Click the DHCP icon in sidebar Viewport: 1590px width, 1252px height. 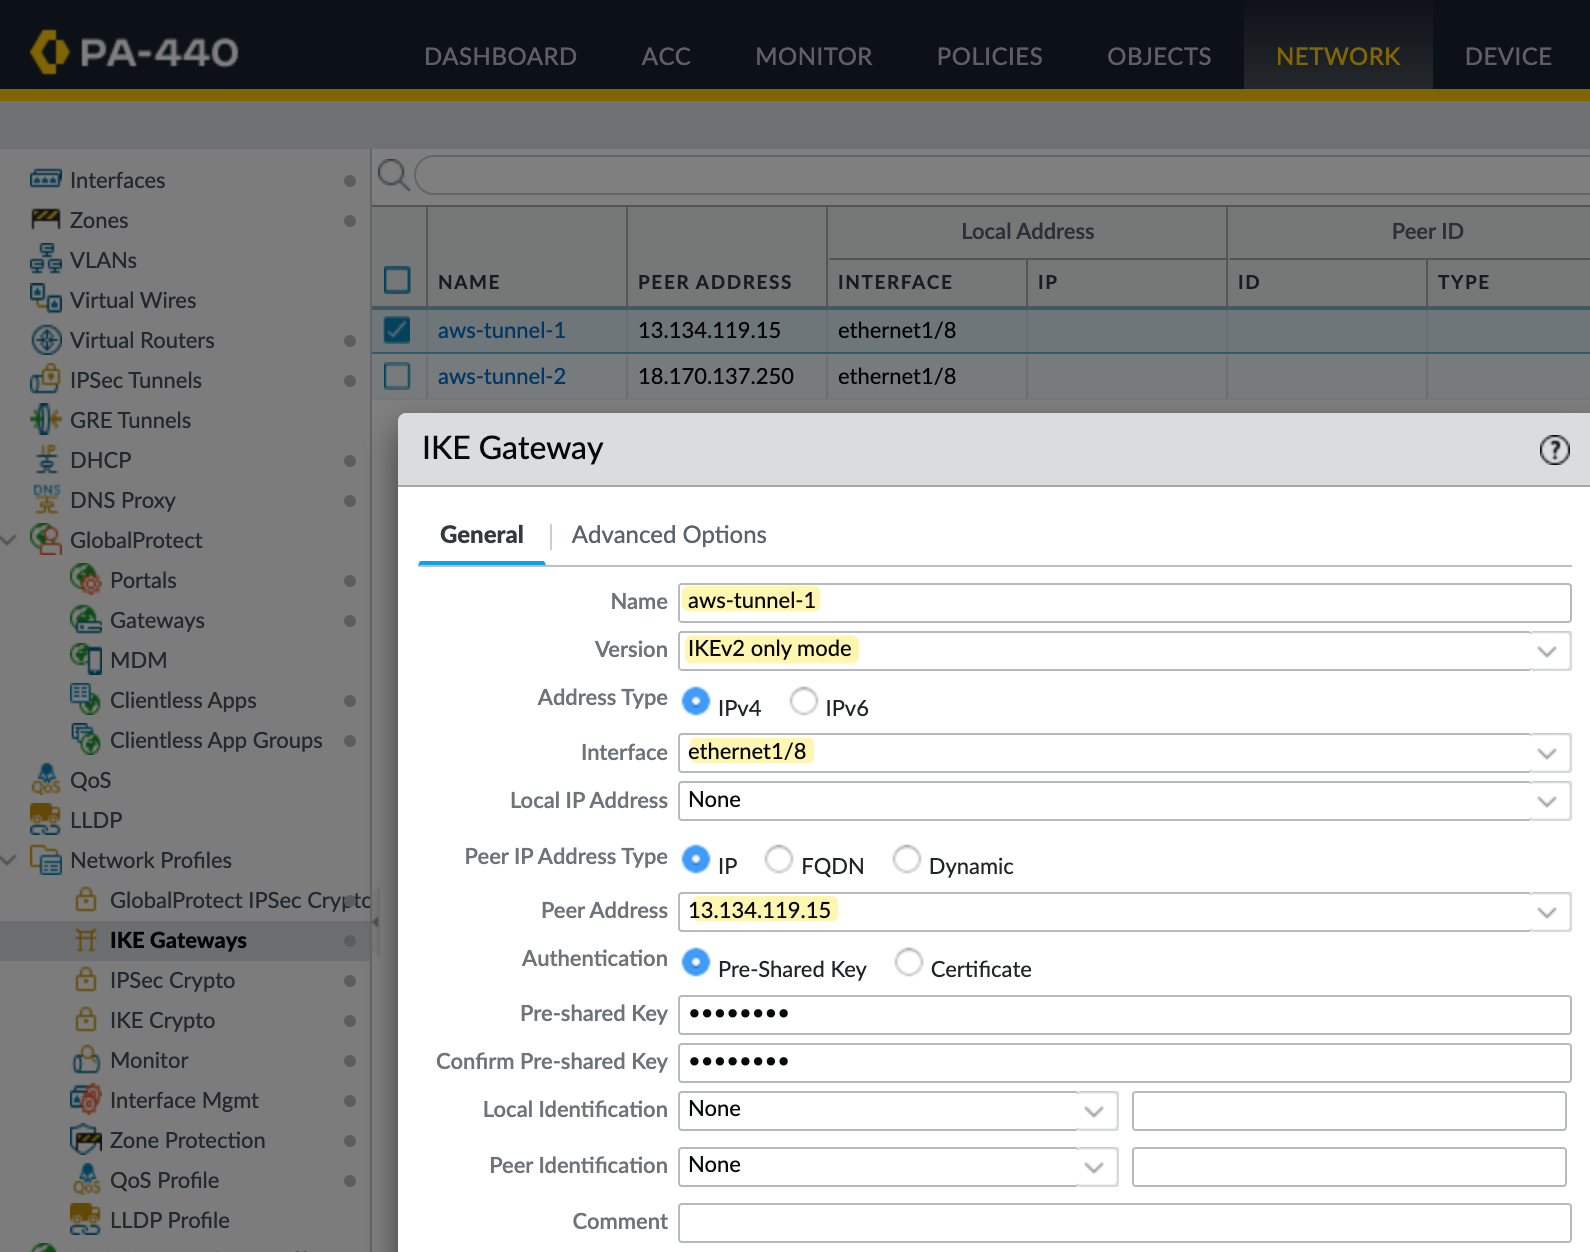point(46,460)
